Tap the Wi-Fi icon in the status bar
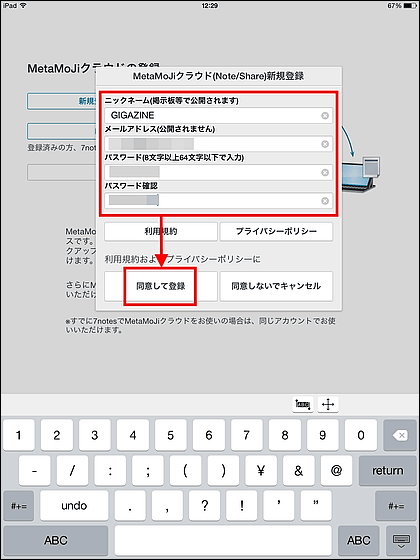This screenshot has width=420, height=560. click(x=23, y=6)
